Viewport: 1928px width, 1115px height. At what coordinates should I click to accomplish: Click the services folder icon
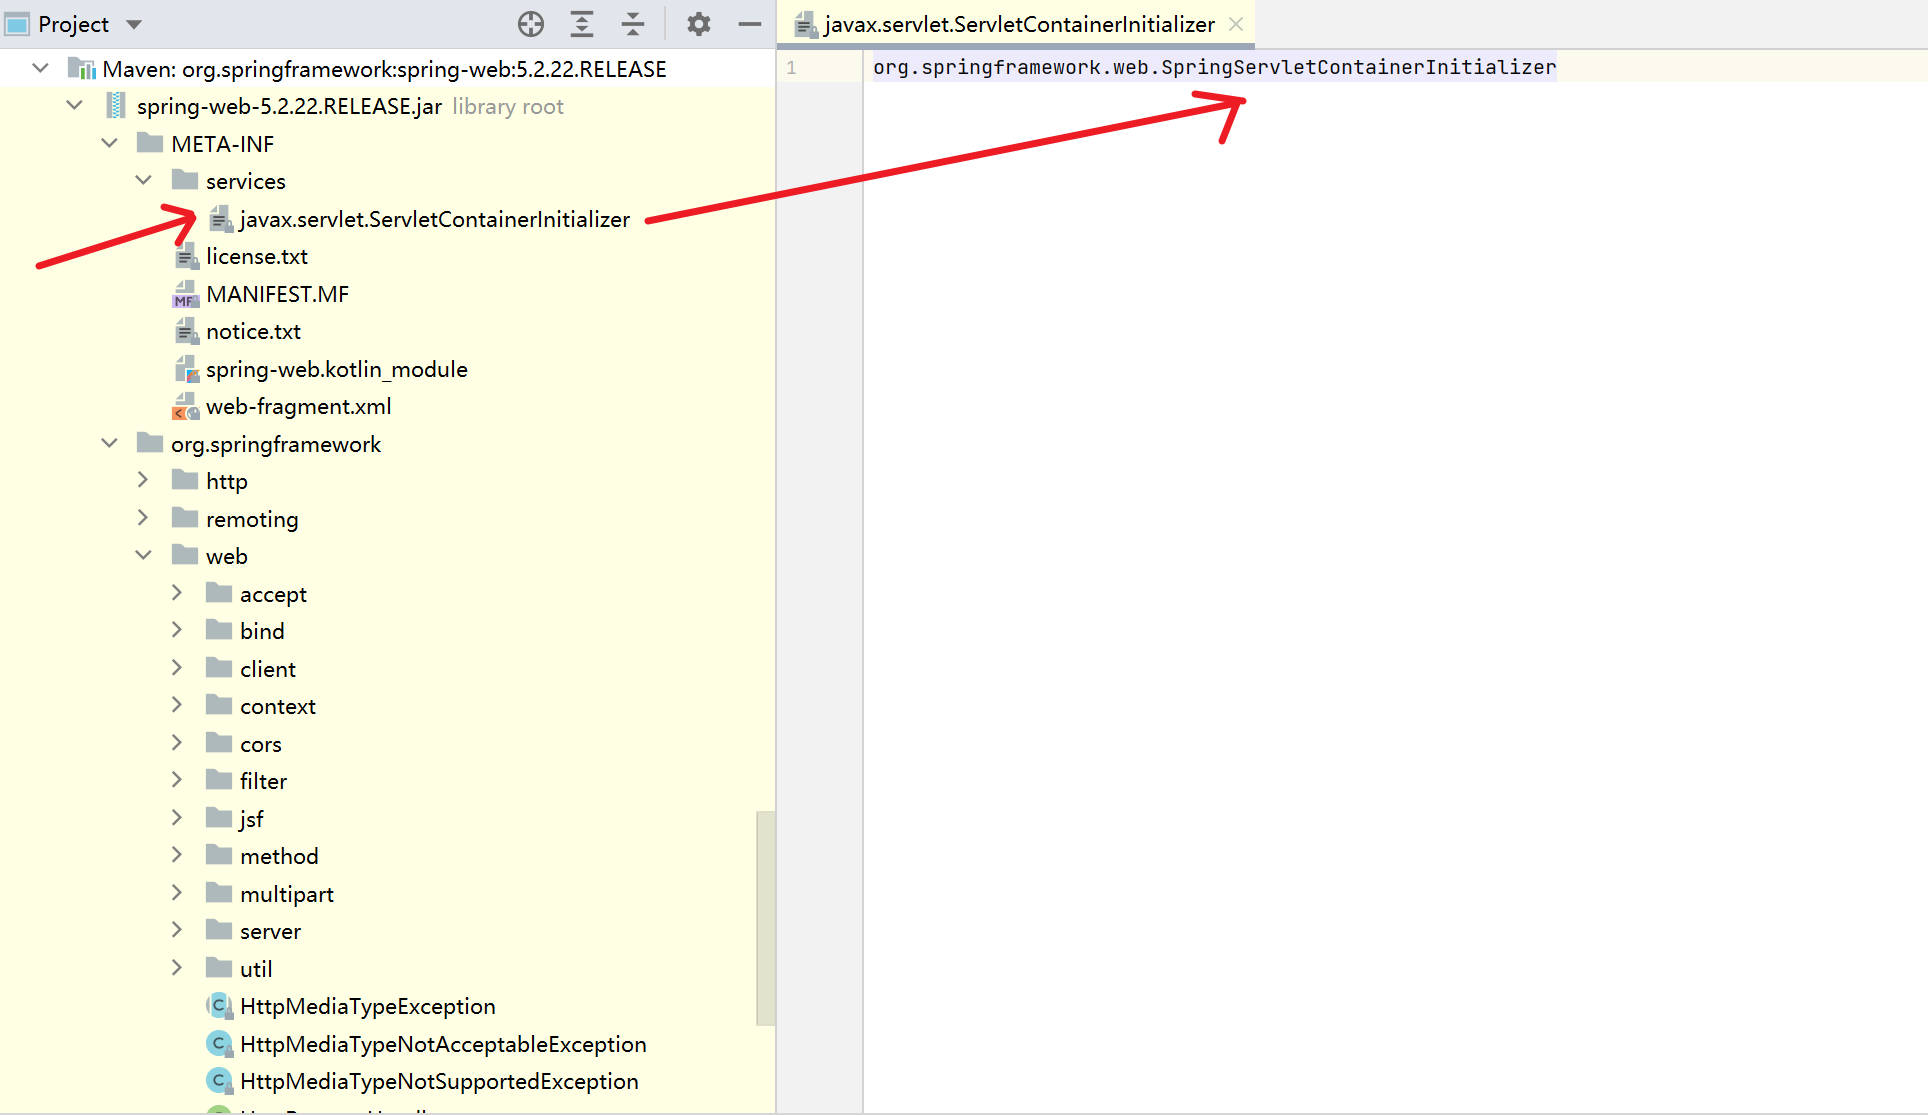185,180
